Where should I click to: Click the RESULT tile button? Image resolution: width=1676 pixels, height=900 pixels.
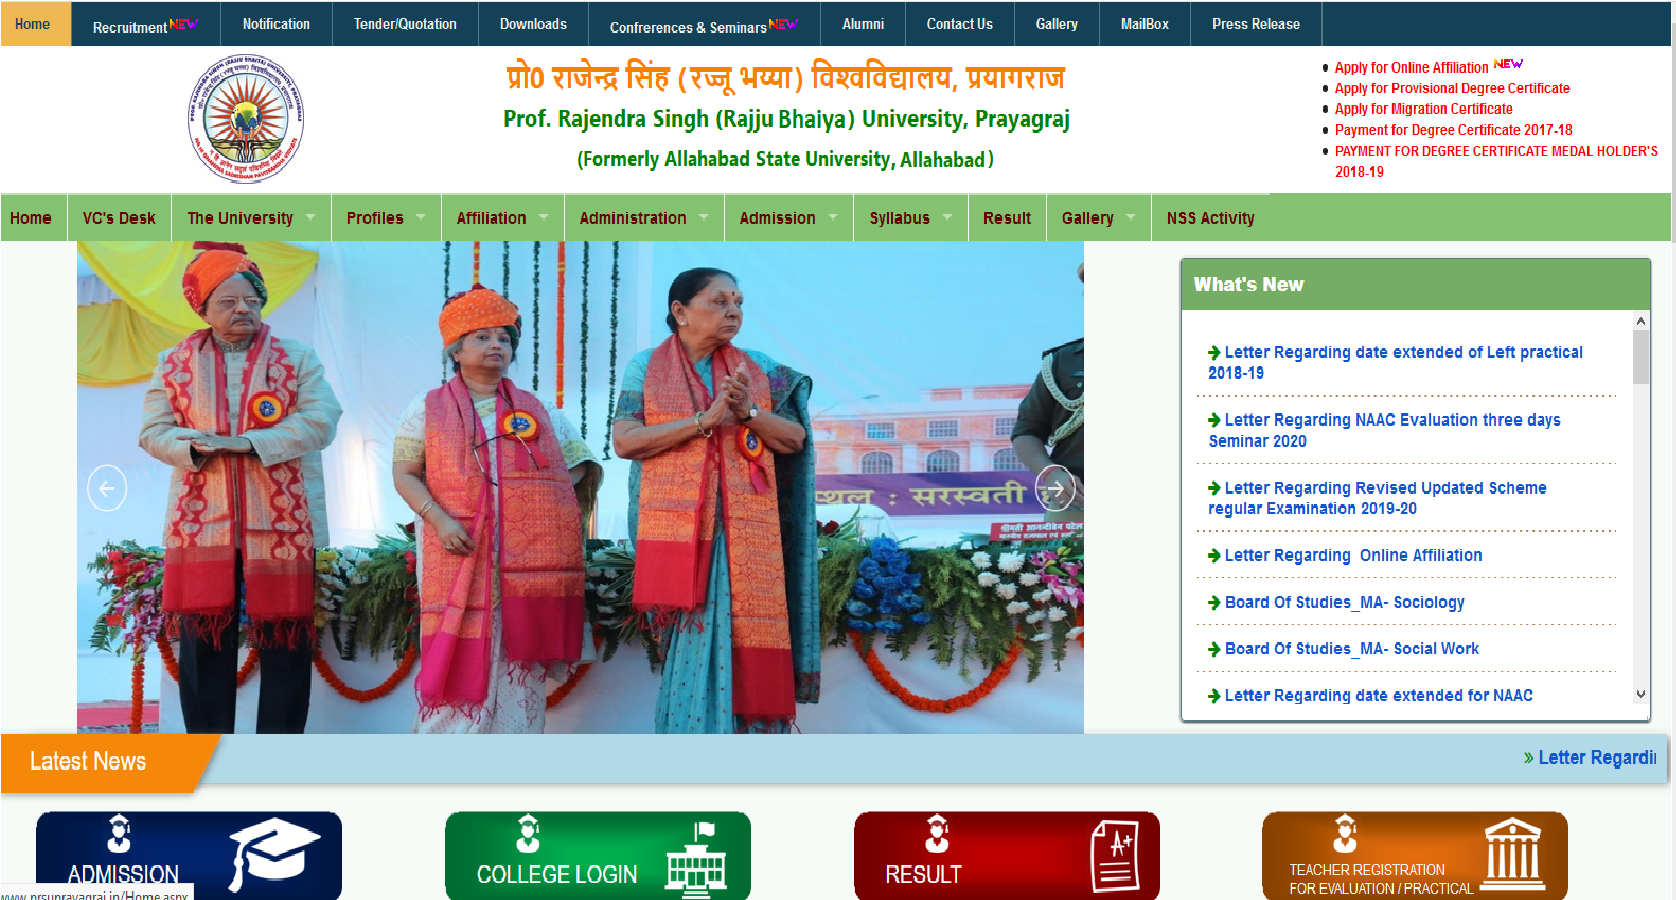pyautogui.click(x=1007, y=855)
